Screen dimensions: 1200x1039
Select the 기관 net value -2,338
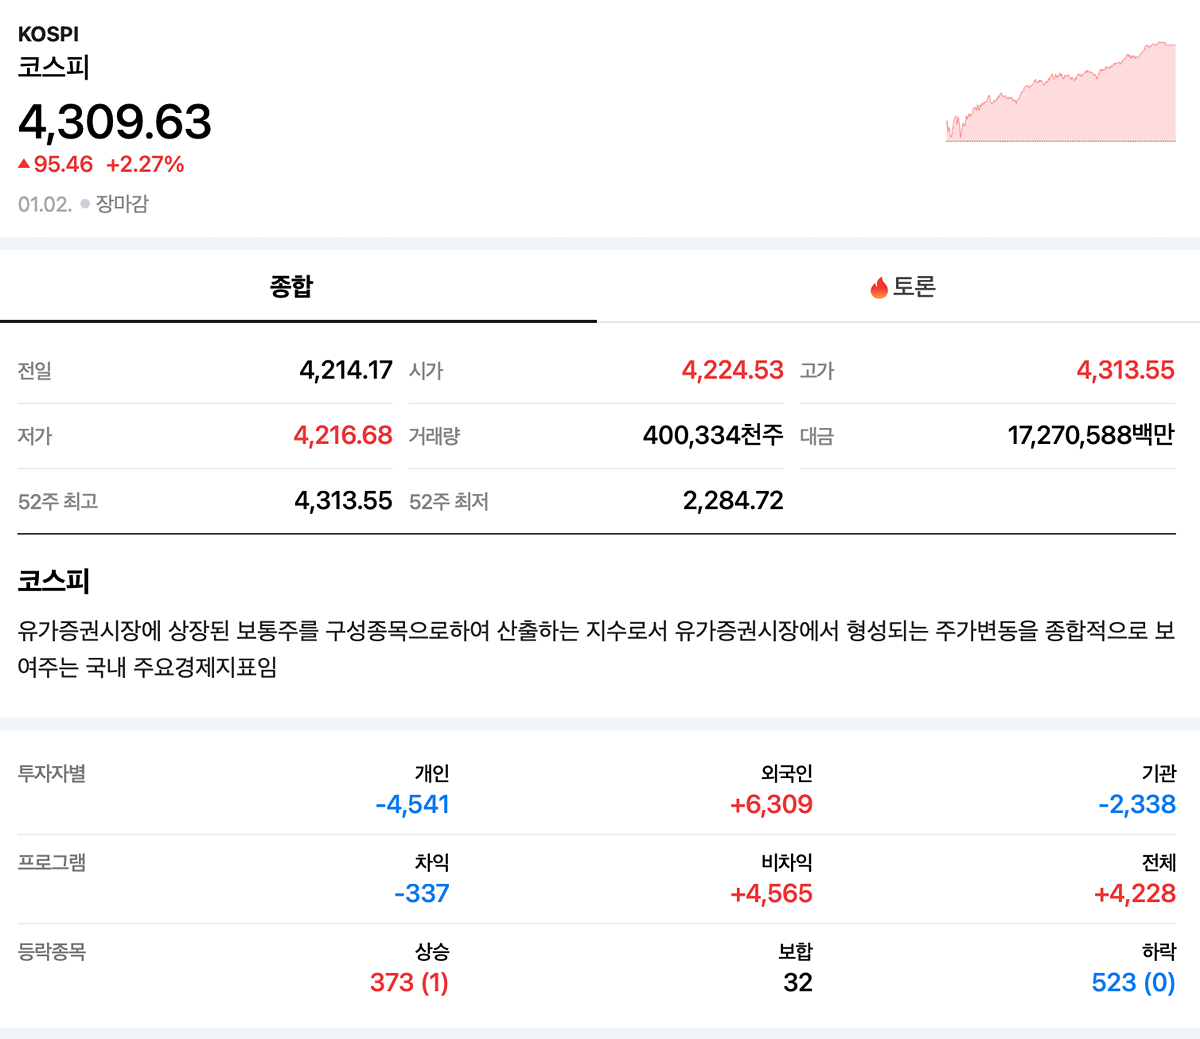[x=1136, y=804]
